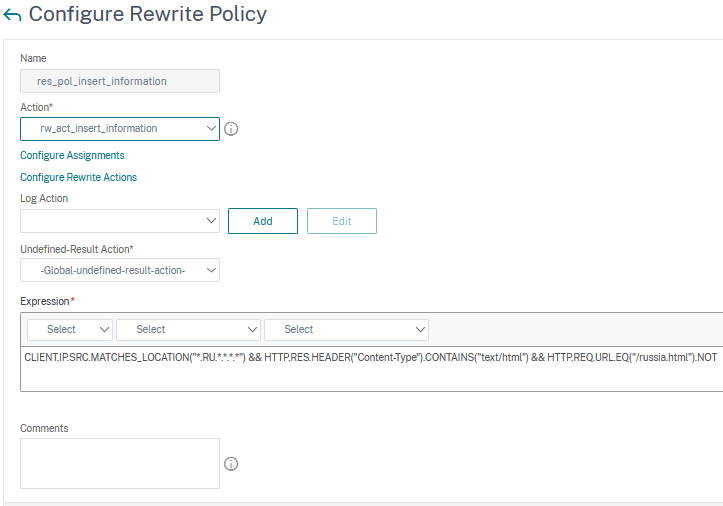Click inside the Expression text area
The height and width of the screenshot is (506, 723).
tap(372, 369)
